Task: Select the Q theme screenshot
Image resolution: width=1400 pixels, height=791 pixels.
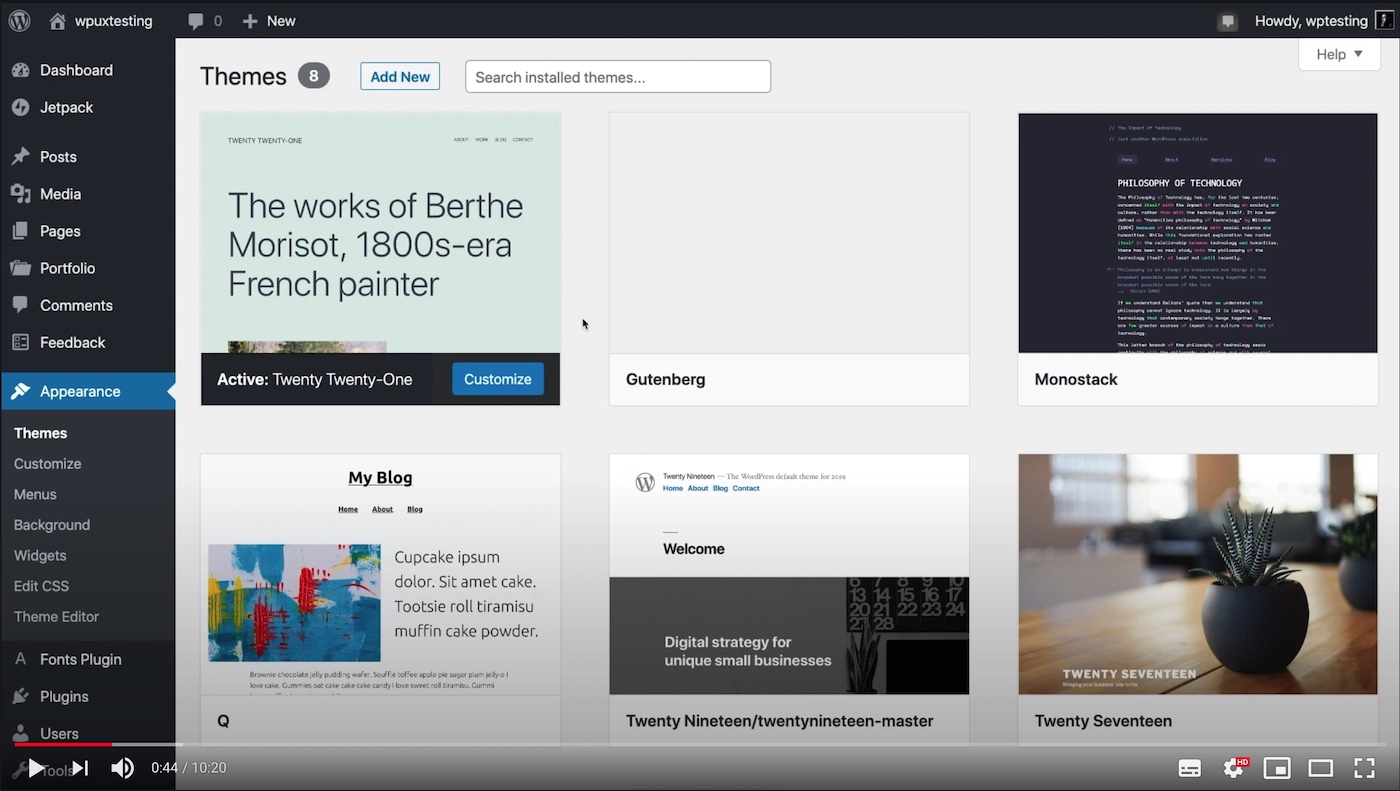Action: [380, 574]
